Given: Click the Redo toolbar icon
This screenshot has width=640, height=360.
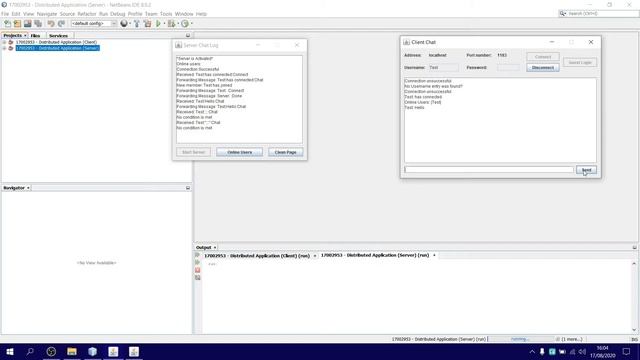Looking at the screenshot, I should point(61,24).
